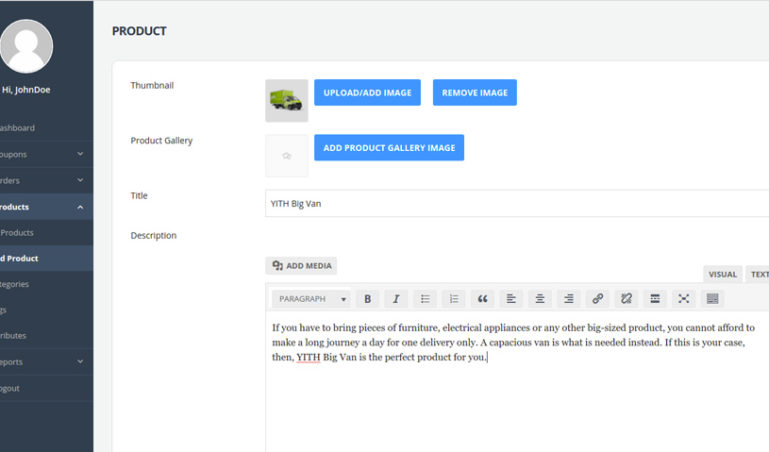Viewport: 769px width, 452px height.
Task: Insert a numbered list
Action: (x=454, y=299)
